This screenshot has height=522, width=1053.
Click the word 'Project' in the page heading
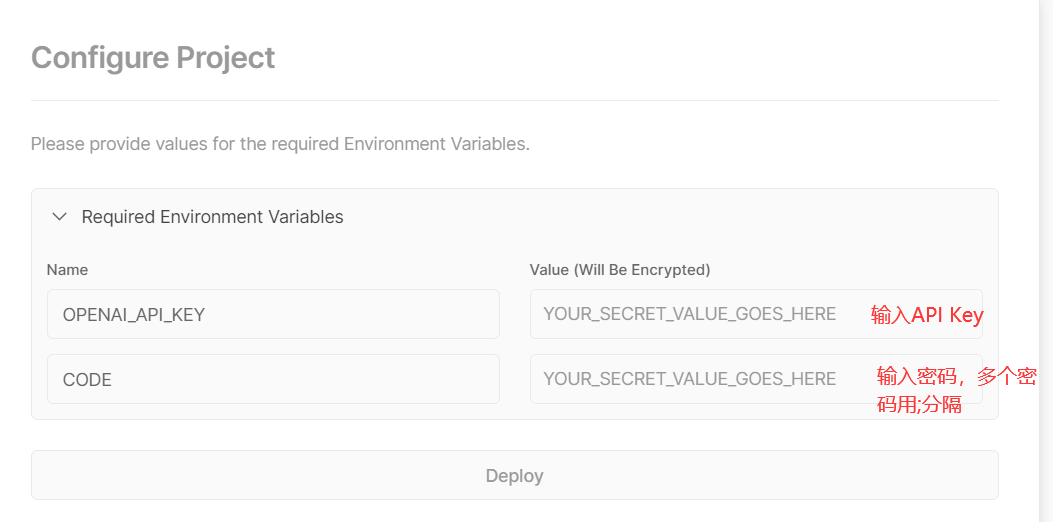[x=226, y=58]
